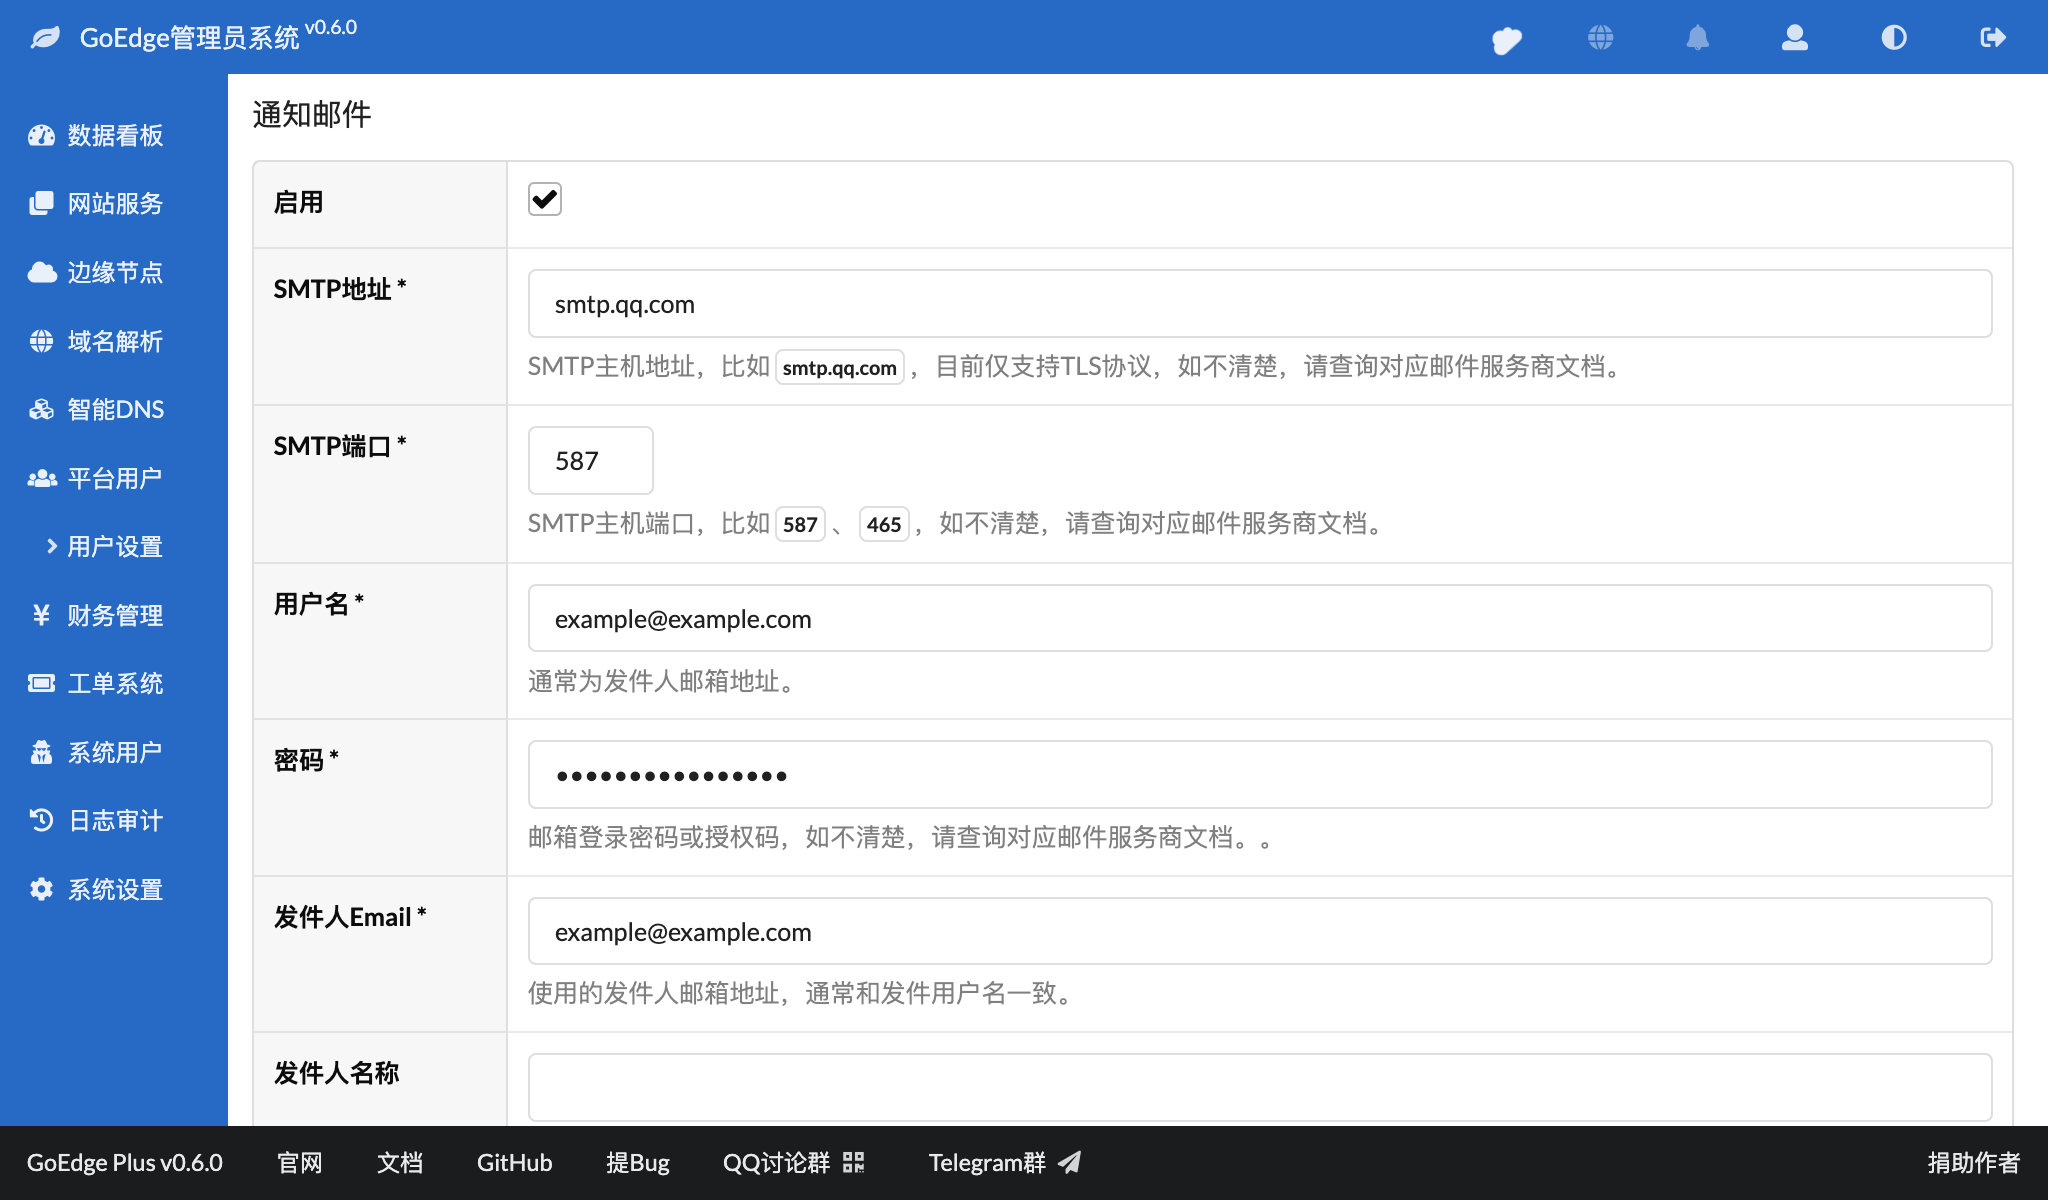
Task: Click the history icon beside 日志审计
Action: point(41,820)
